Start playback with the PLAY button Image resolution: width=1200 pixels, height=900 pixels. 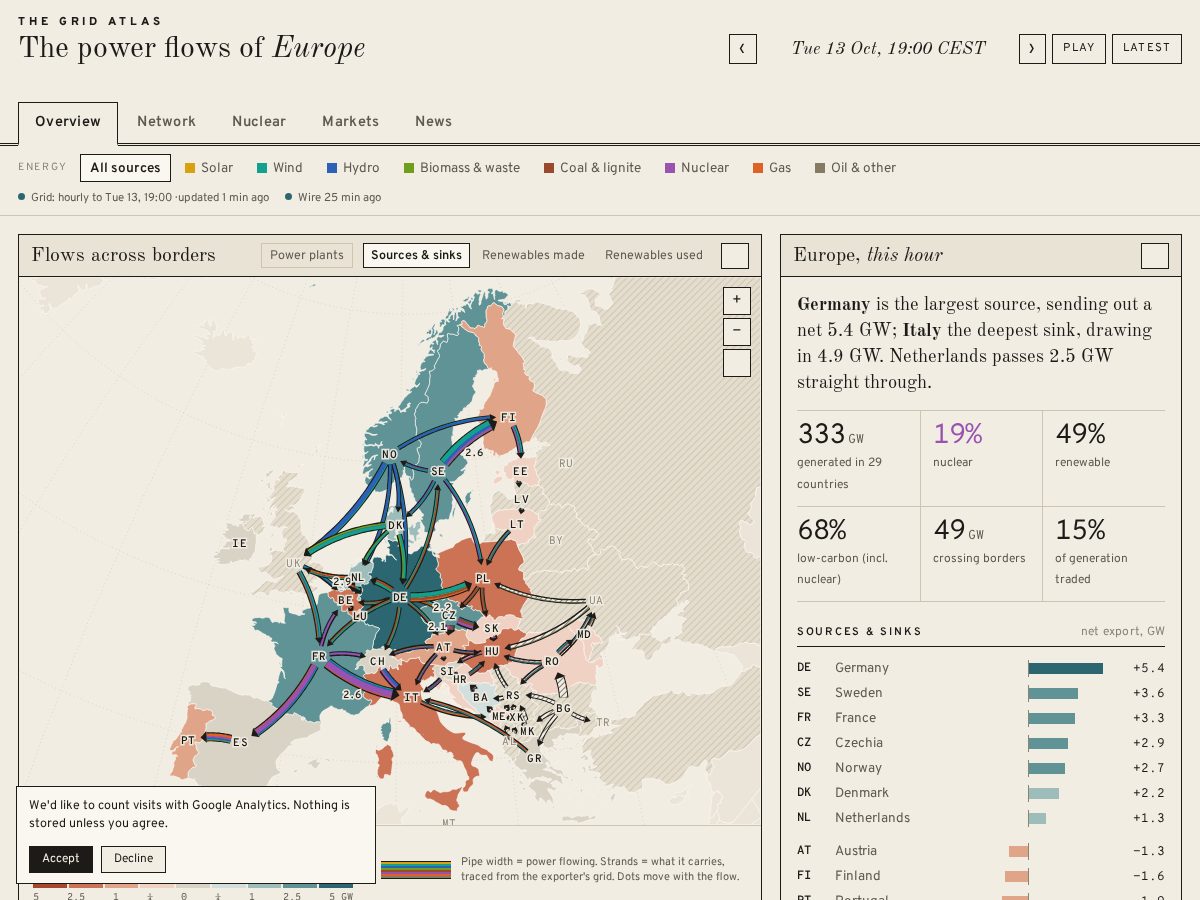point(1079,49)
